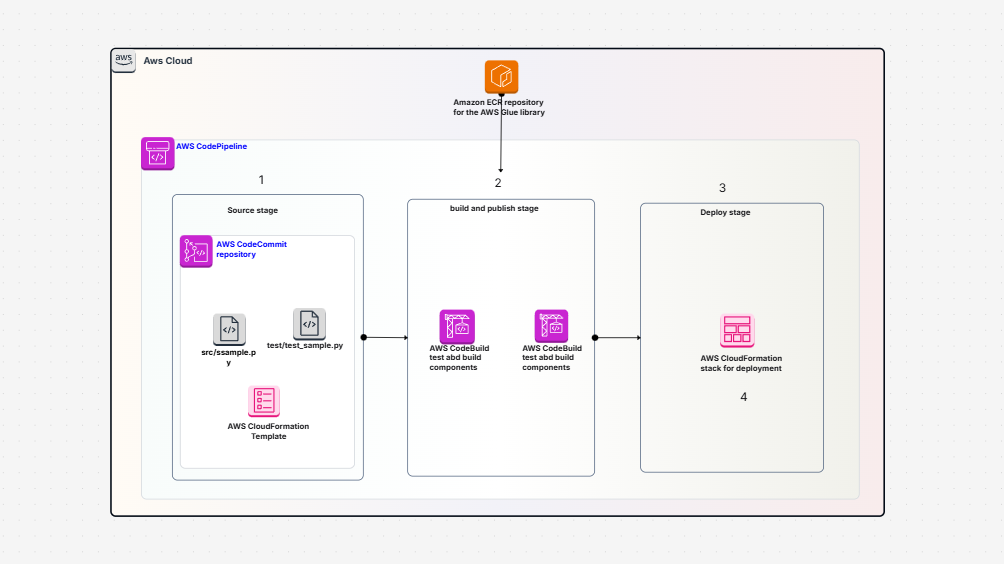Click the AWS cloud logo icon
The width and height of the screenshot is (1004, 564).
[x=124, y=61]
